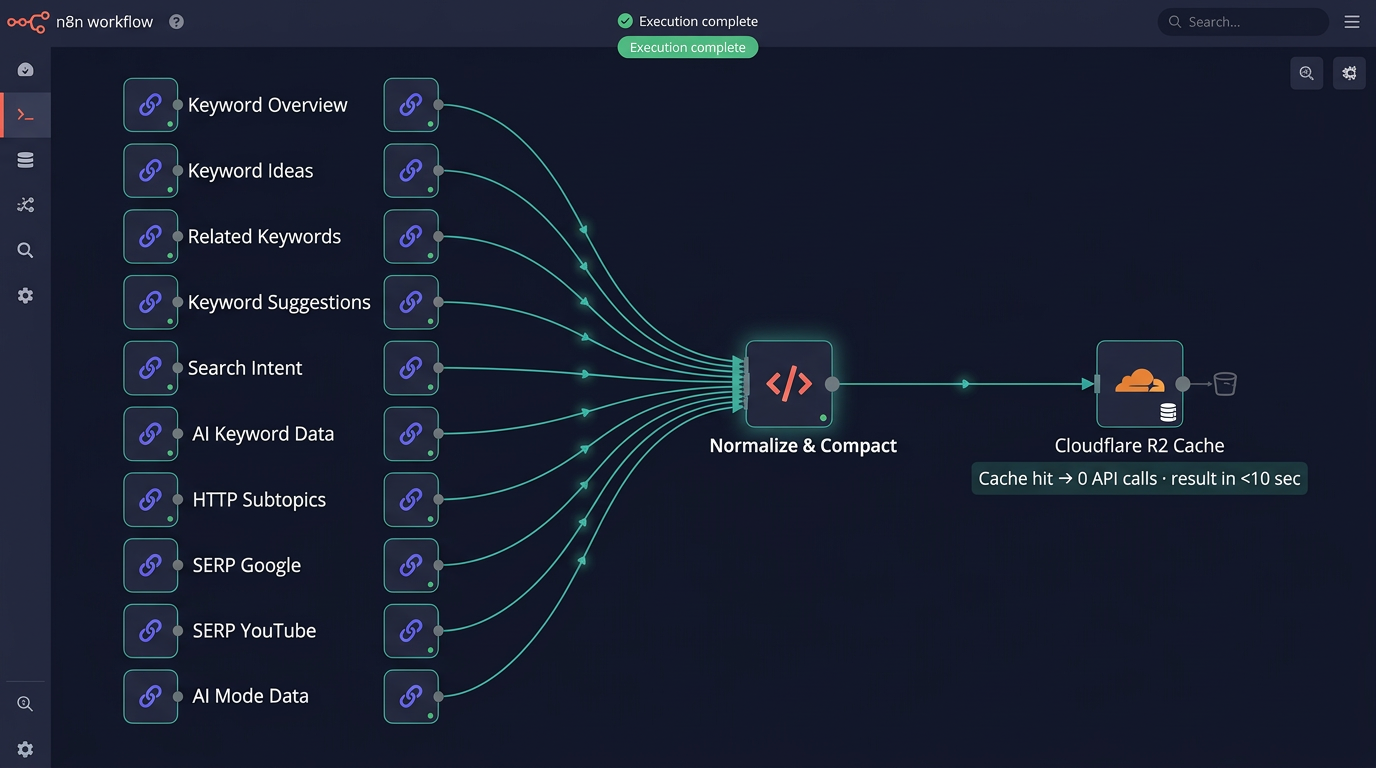Click the search input field

tap(1250, 22)
